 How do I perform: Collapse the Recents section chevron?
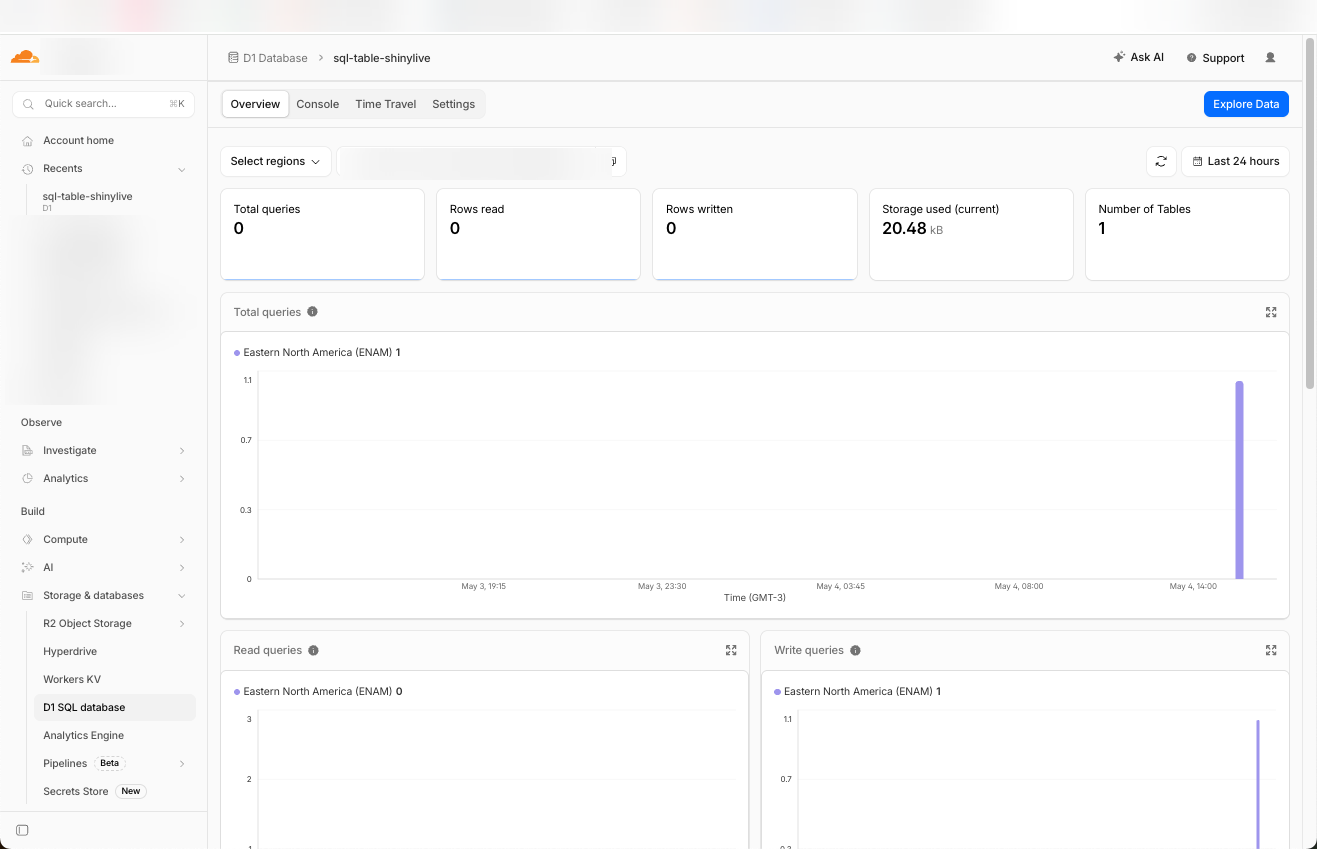(x=182, y=169)
